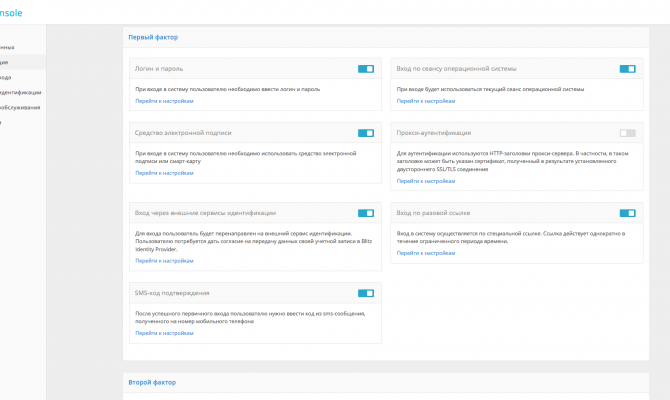This screenshot has height=400, width=670.
Task: Enable the "Прокси-аутентификация" switch
Action: coord(627,132)
